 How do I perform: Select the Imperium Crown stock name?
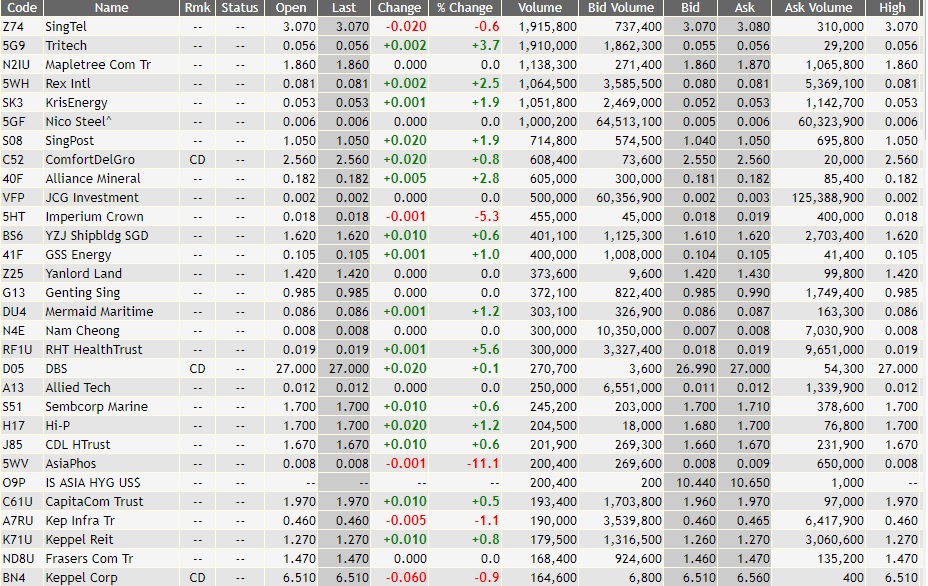(94, 217)
